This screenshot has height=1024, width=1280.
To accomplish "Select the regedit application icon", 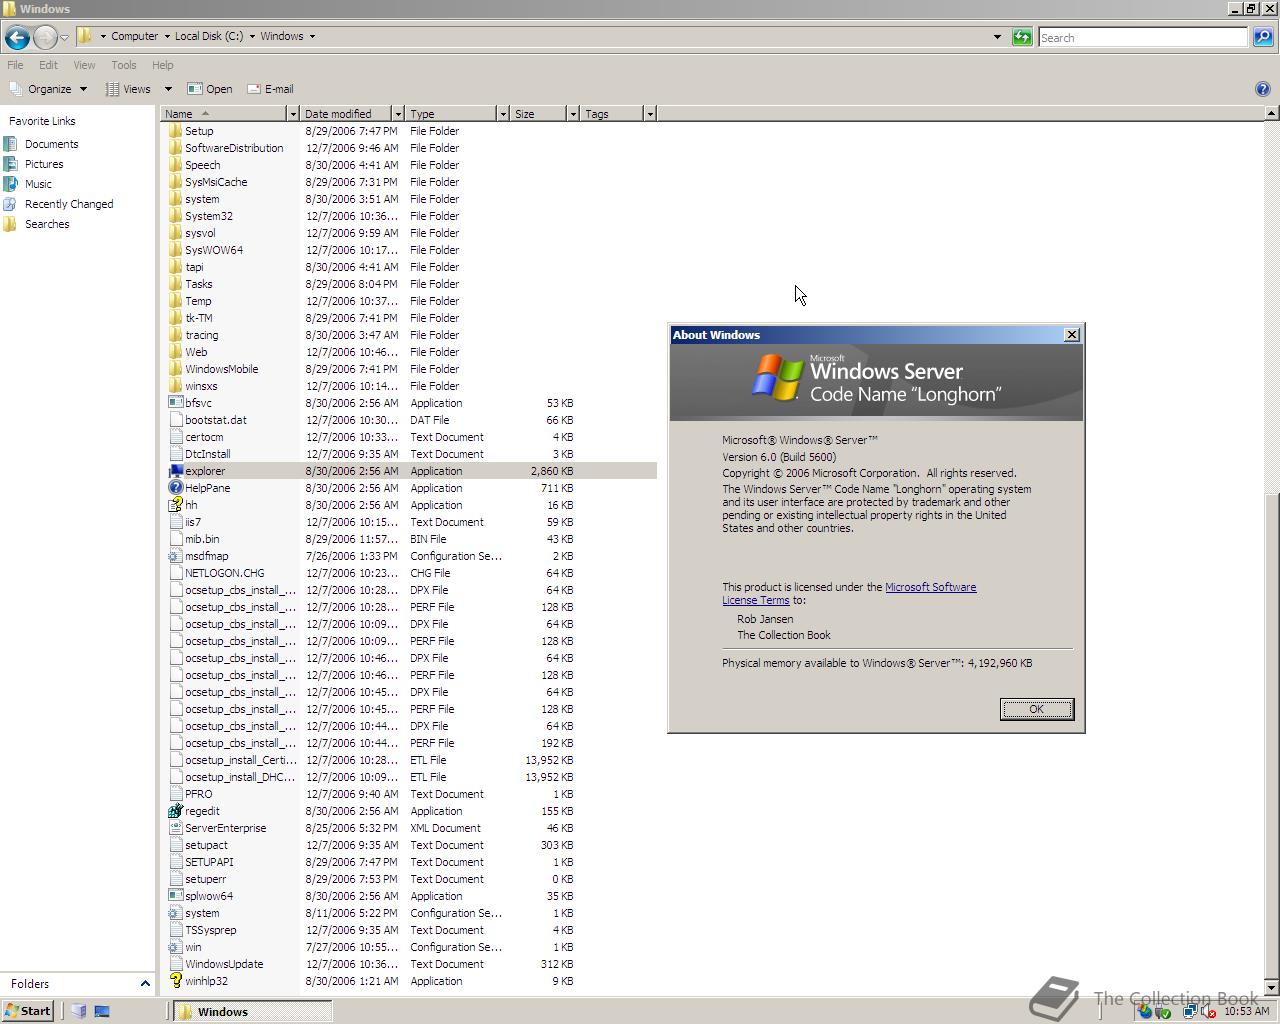I will tap(175, 811).
